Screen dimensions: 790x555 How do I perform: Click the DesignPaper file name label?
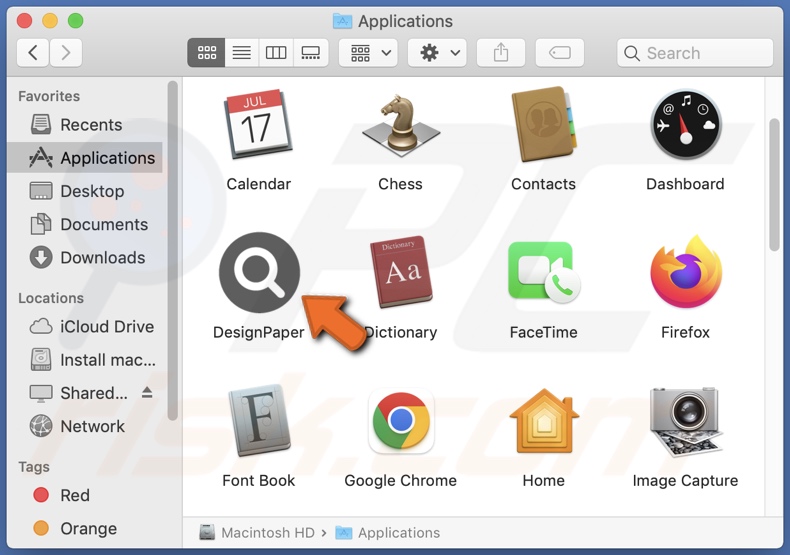tap(258, 332)
